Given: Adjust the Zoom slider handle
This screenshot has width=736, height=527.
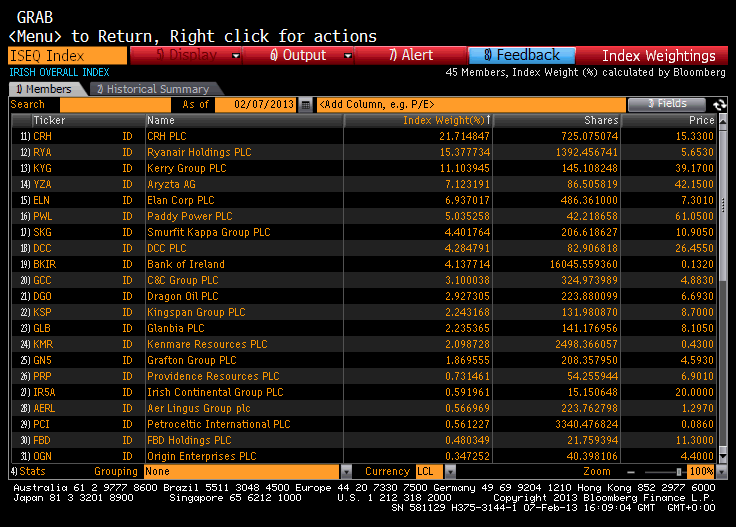Looking at the screenshot, I should pyautogui.click(x=679, y=472).
